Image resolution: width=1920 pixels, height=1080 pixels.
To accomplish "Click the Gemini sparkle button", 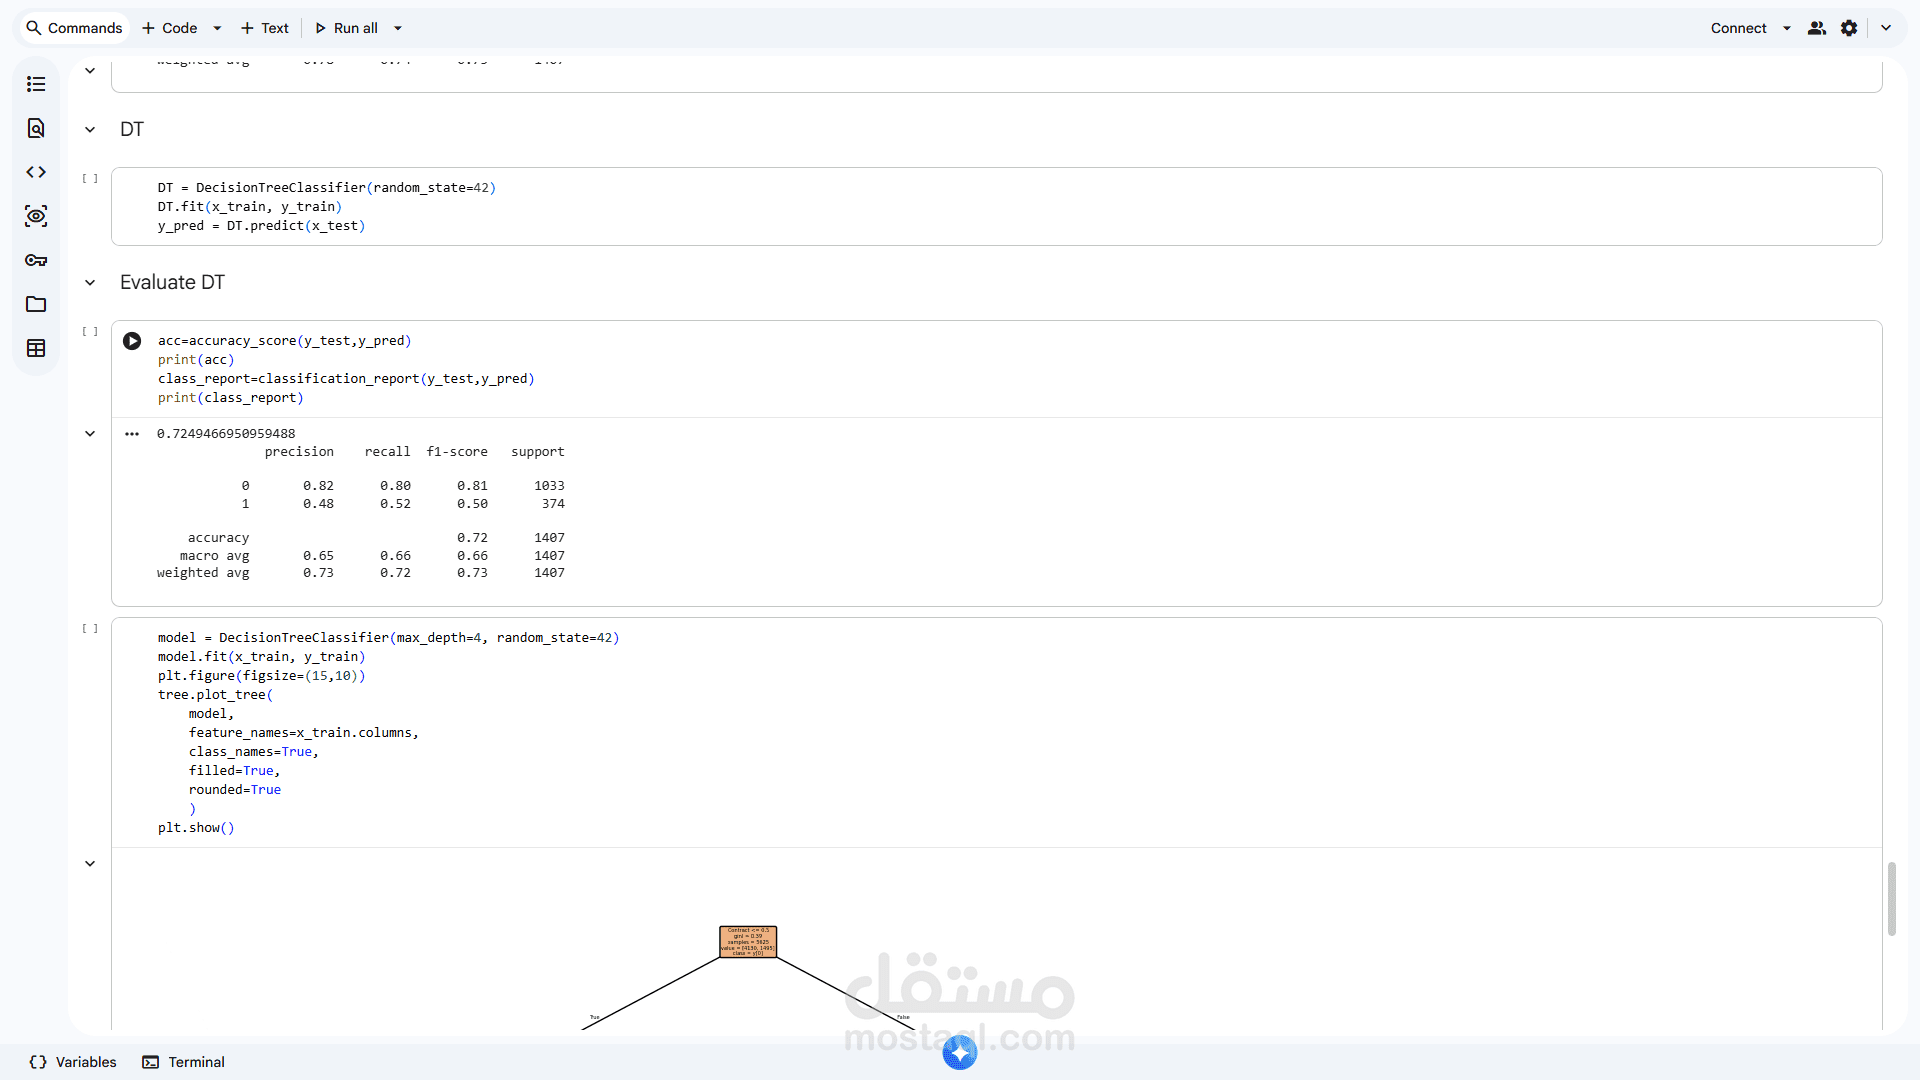I will click(x=959, y=1052).
